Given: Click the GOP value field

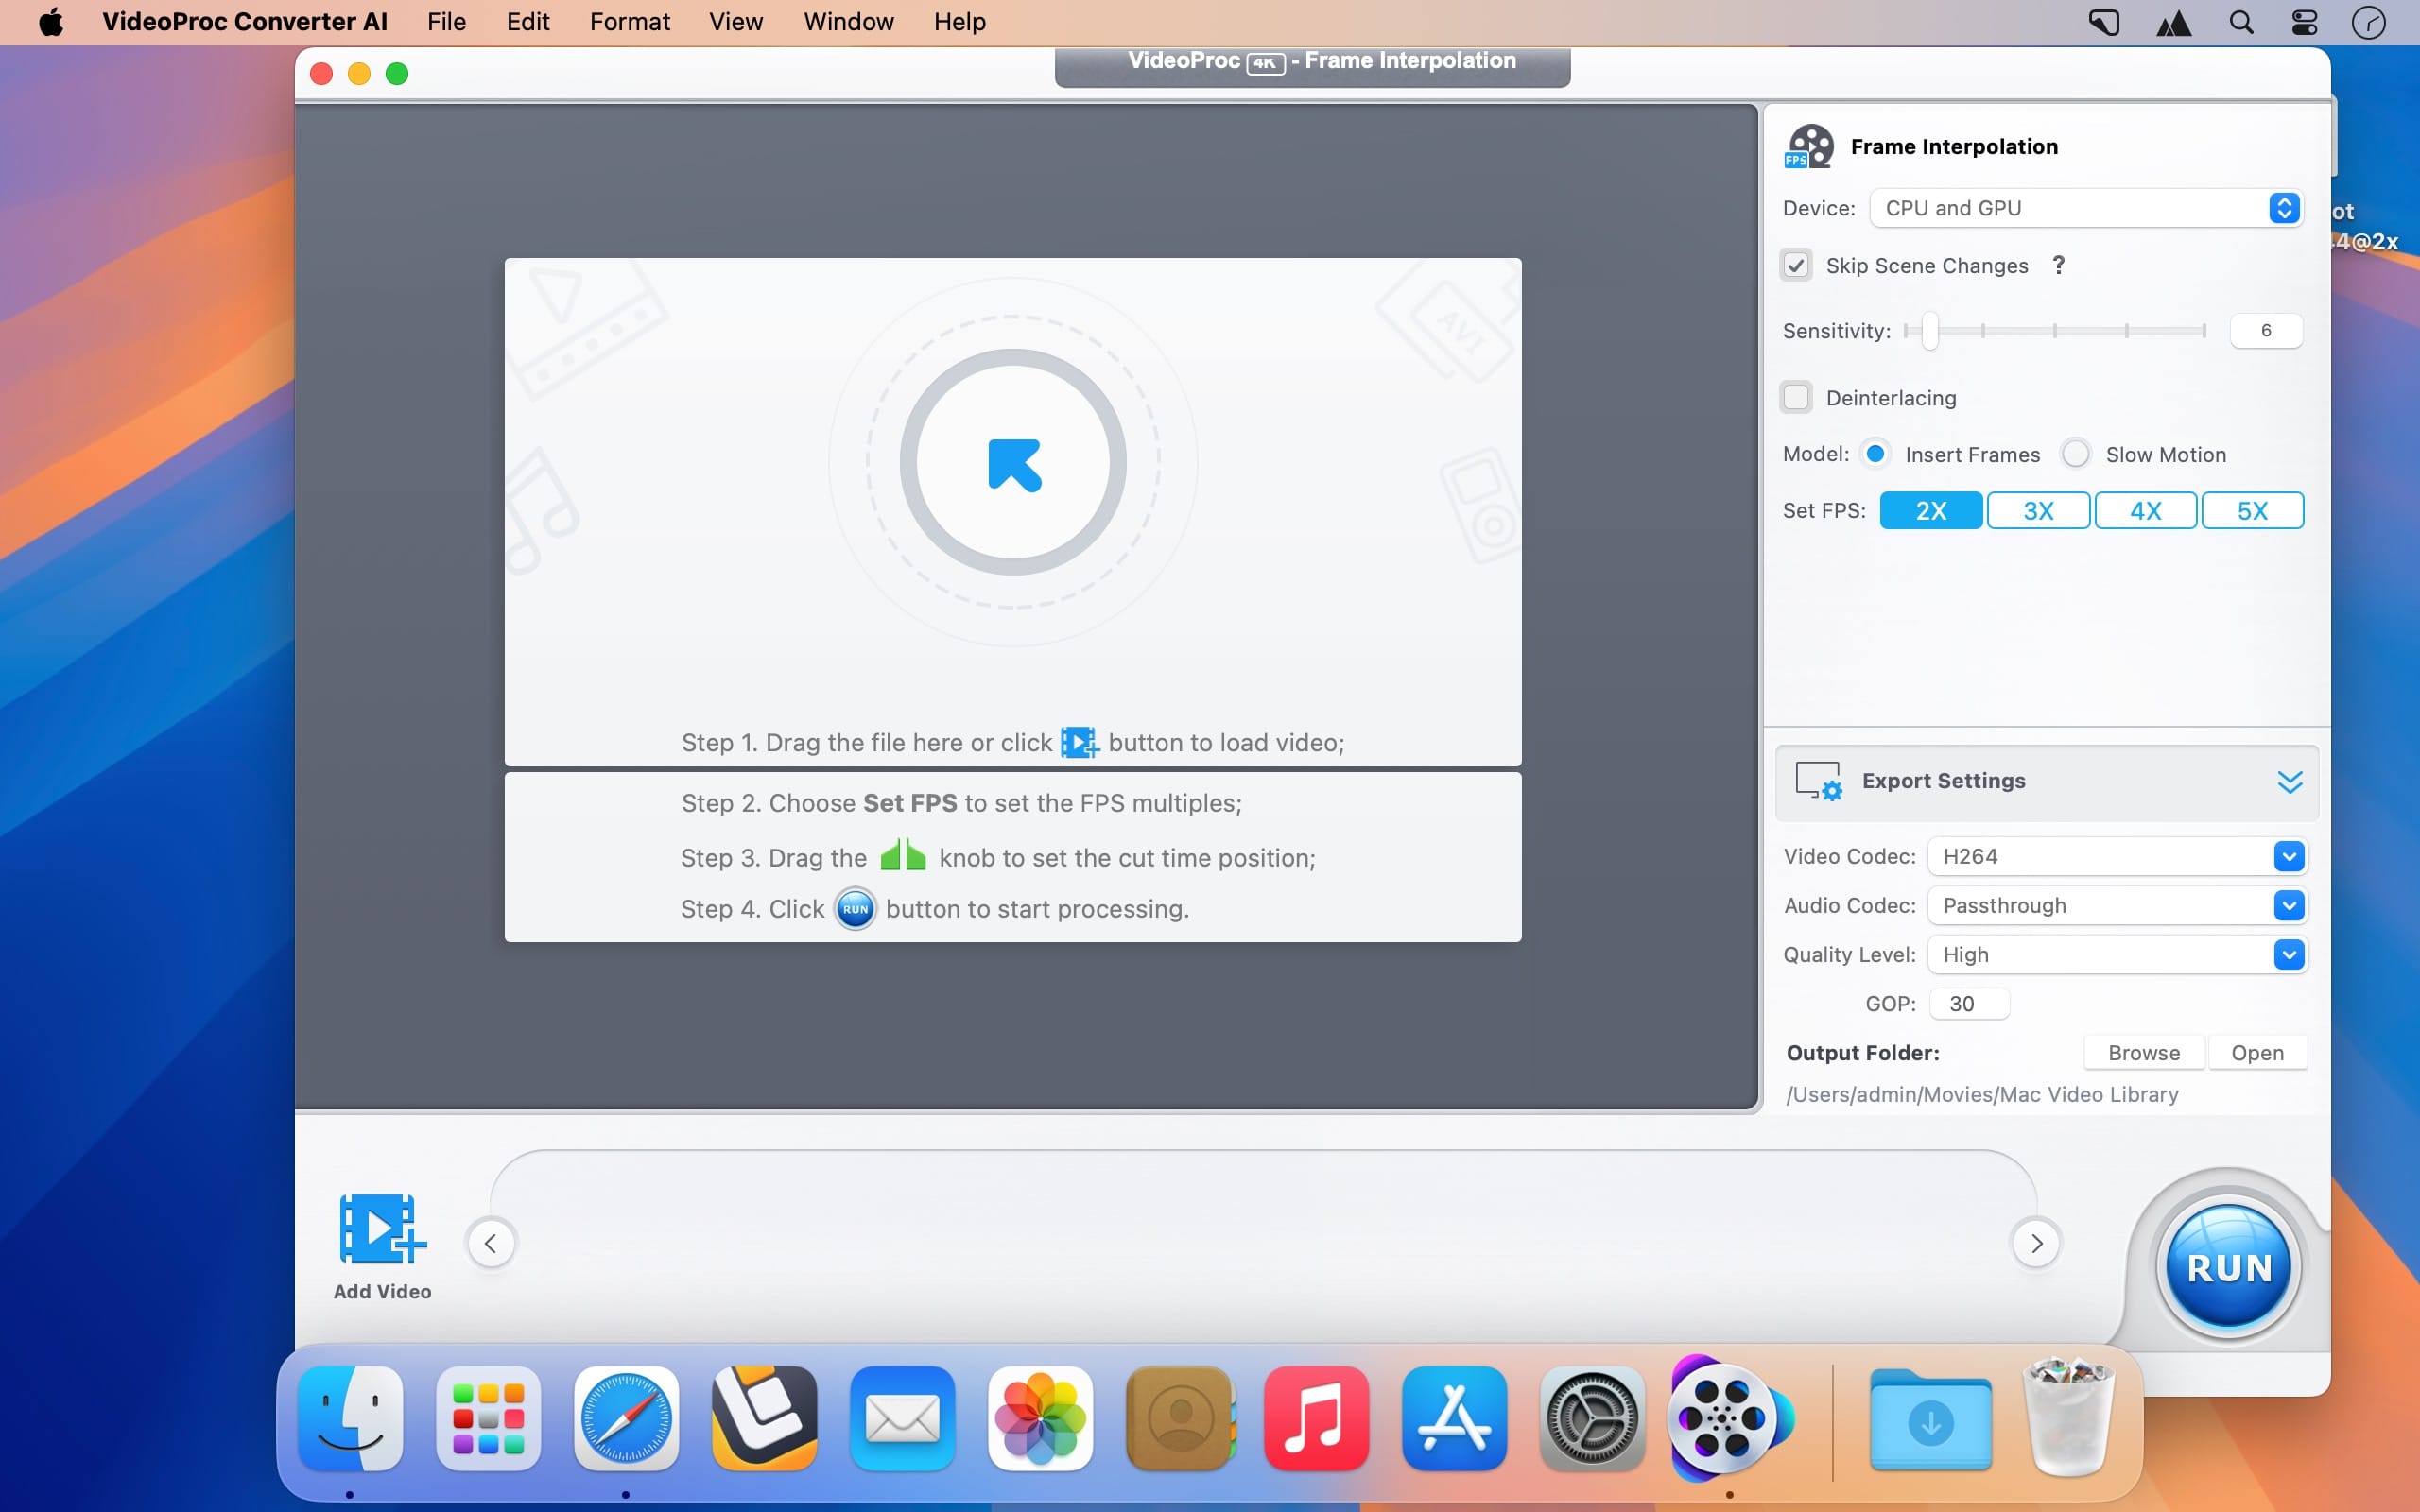Looking at the screenshot, I should click(1966, 1004).
